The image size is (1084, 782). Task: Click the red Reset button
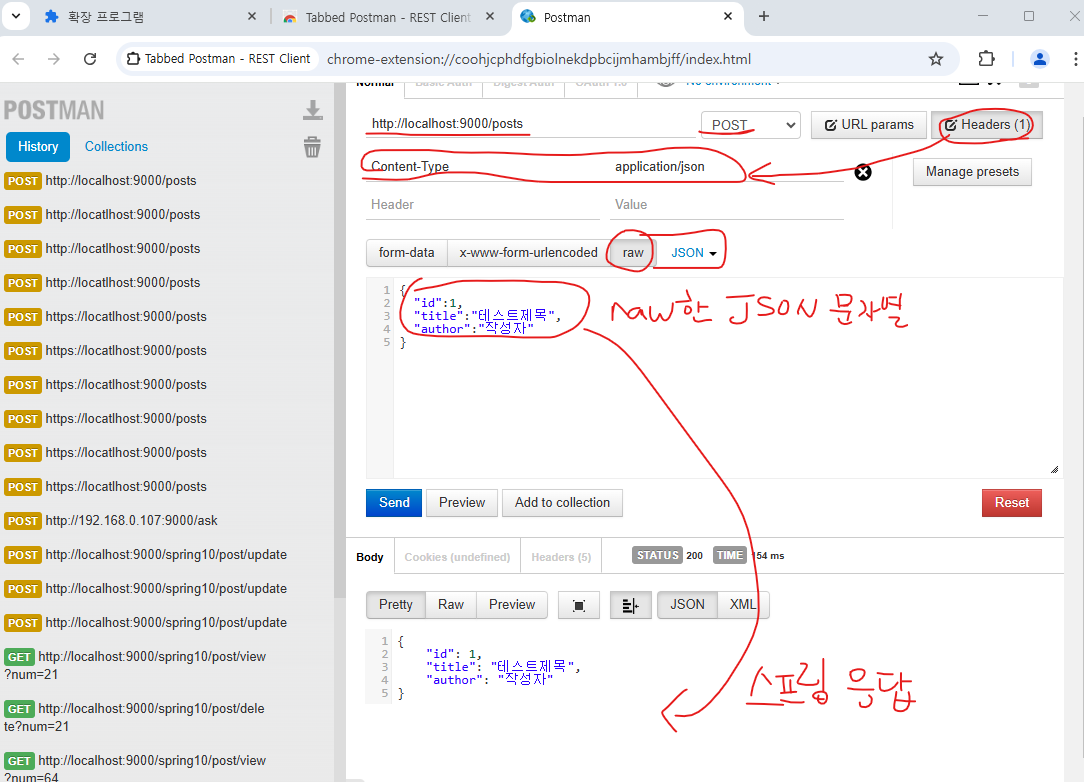(x=1011, y=503)
